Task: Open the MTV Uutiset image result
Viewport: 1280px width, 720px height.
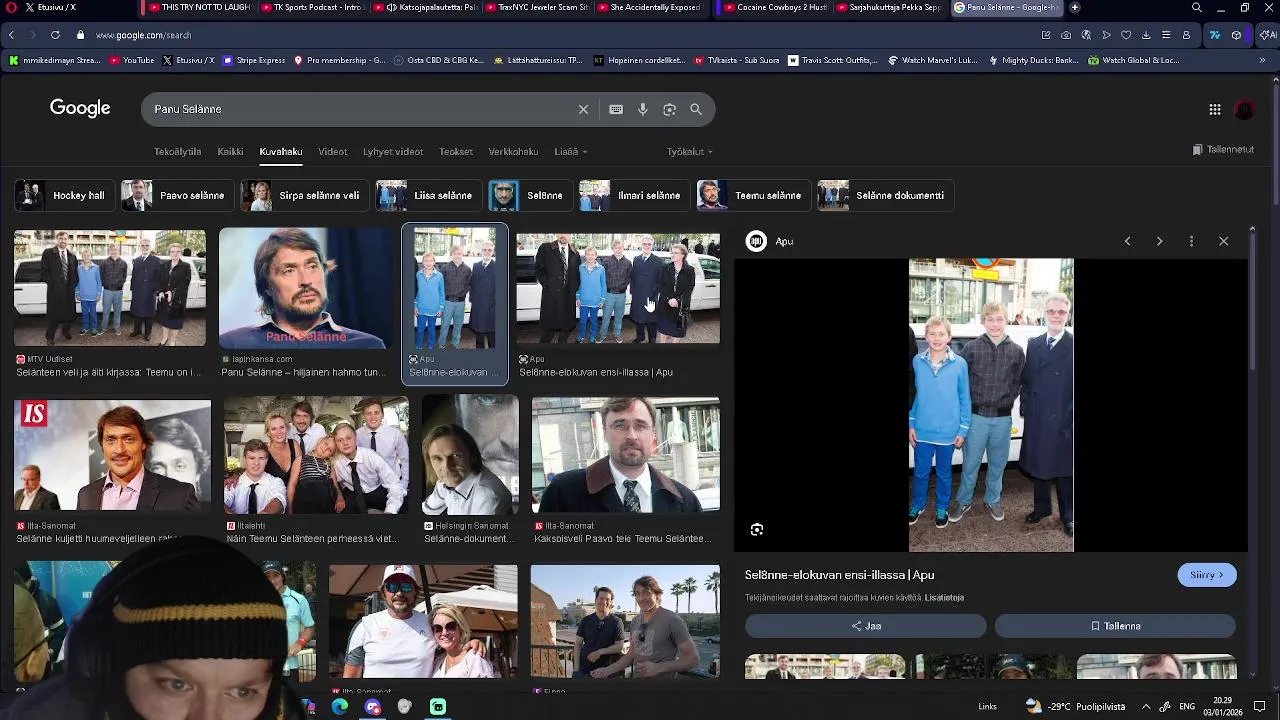Action: pyautogui.click(x=110, y=288)
